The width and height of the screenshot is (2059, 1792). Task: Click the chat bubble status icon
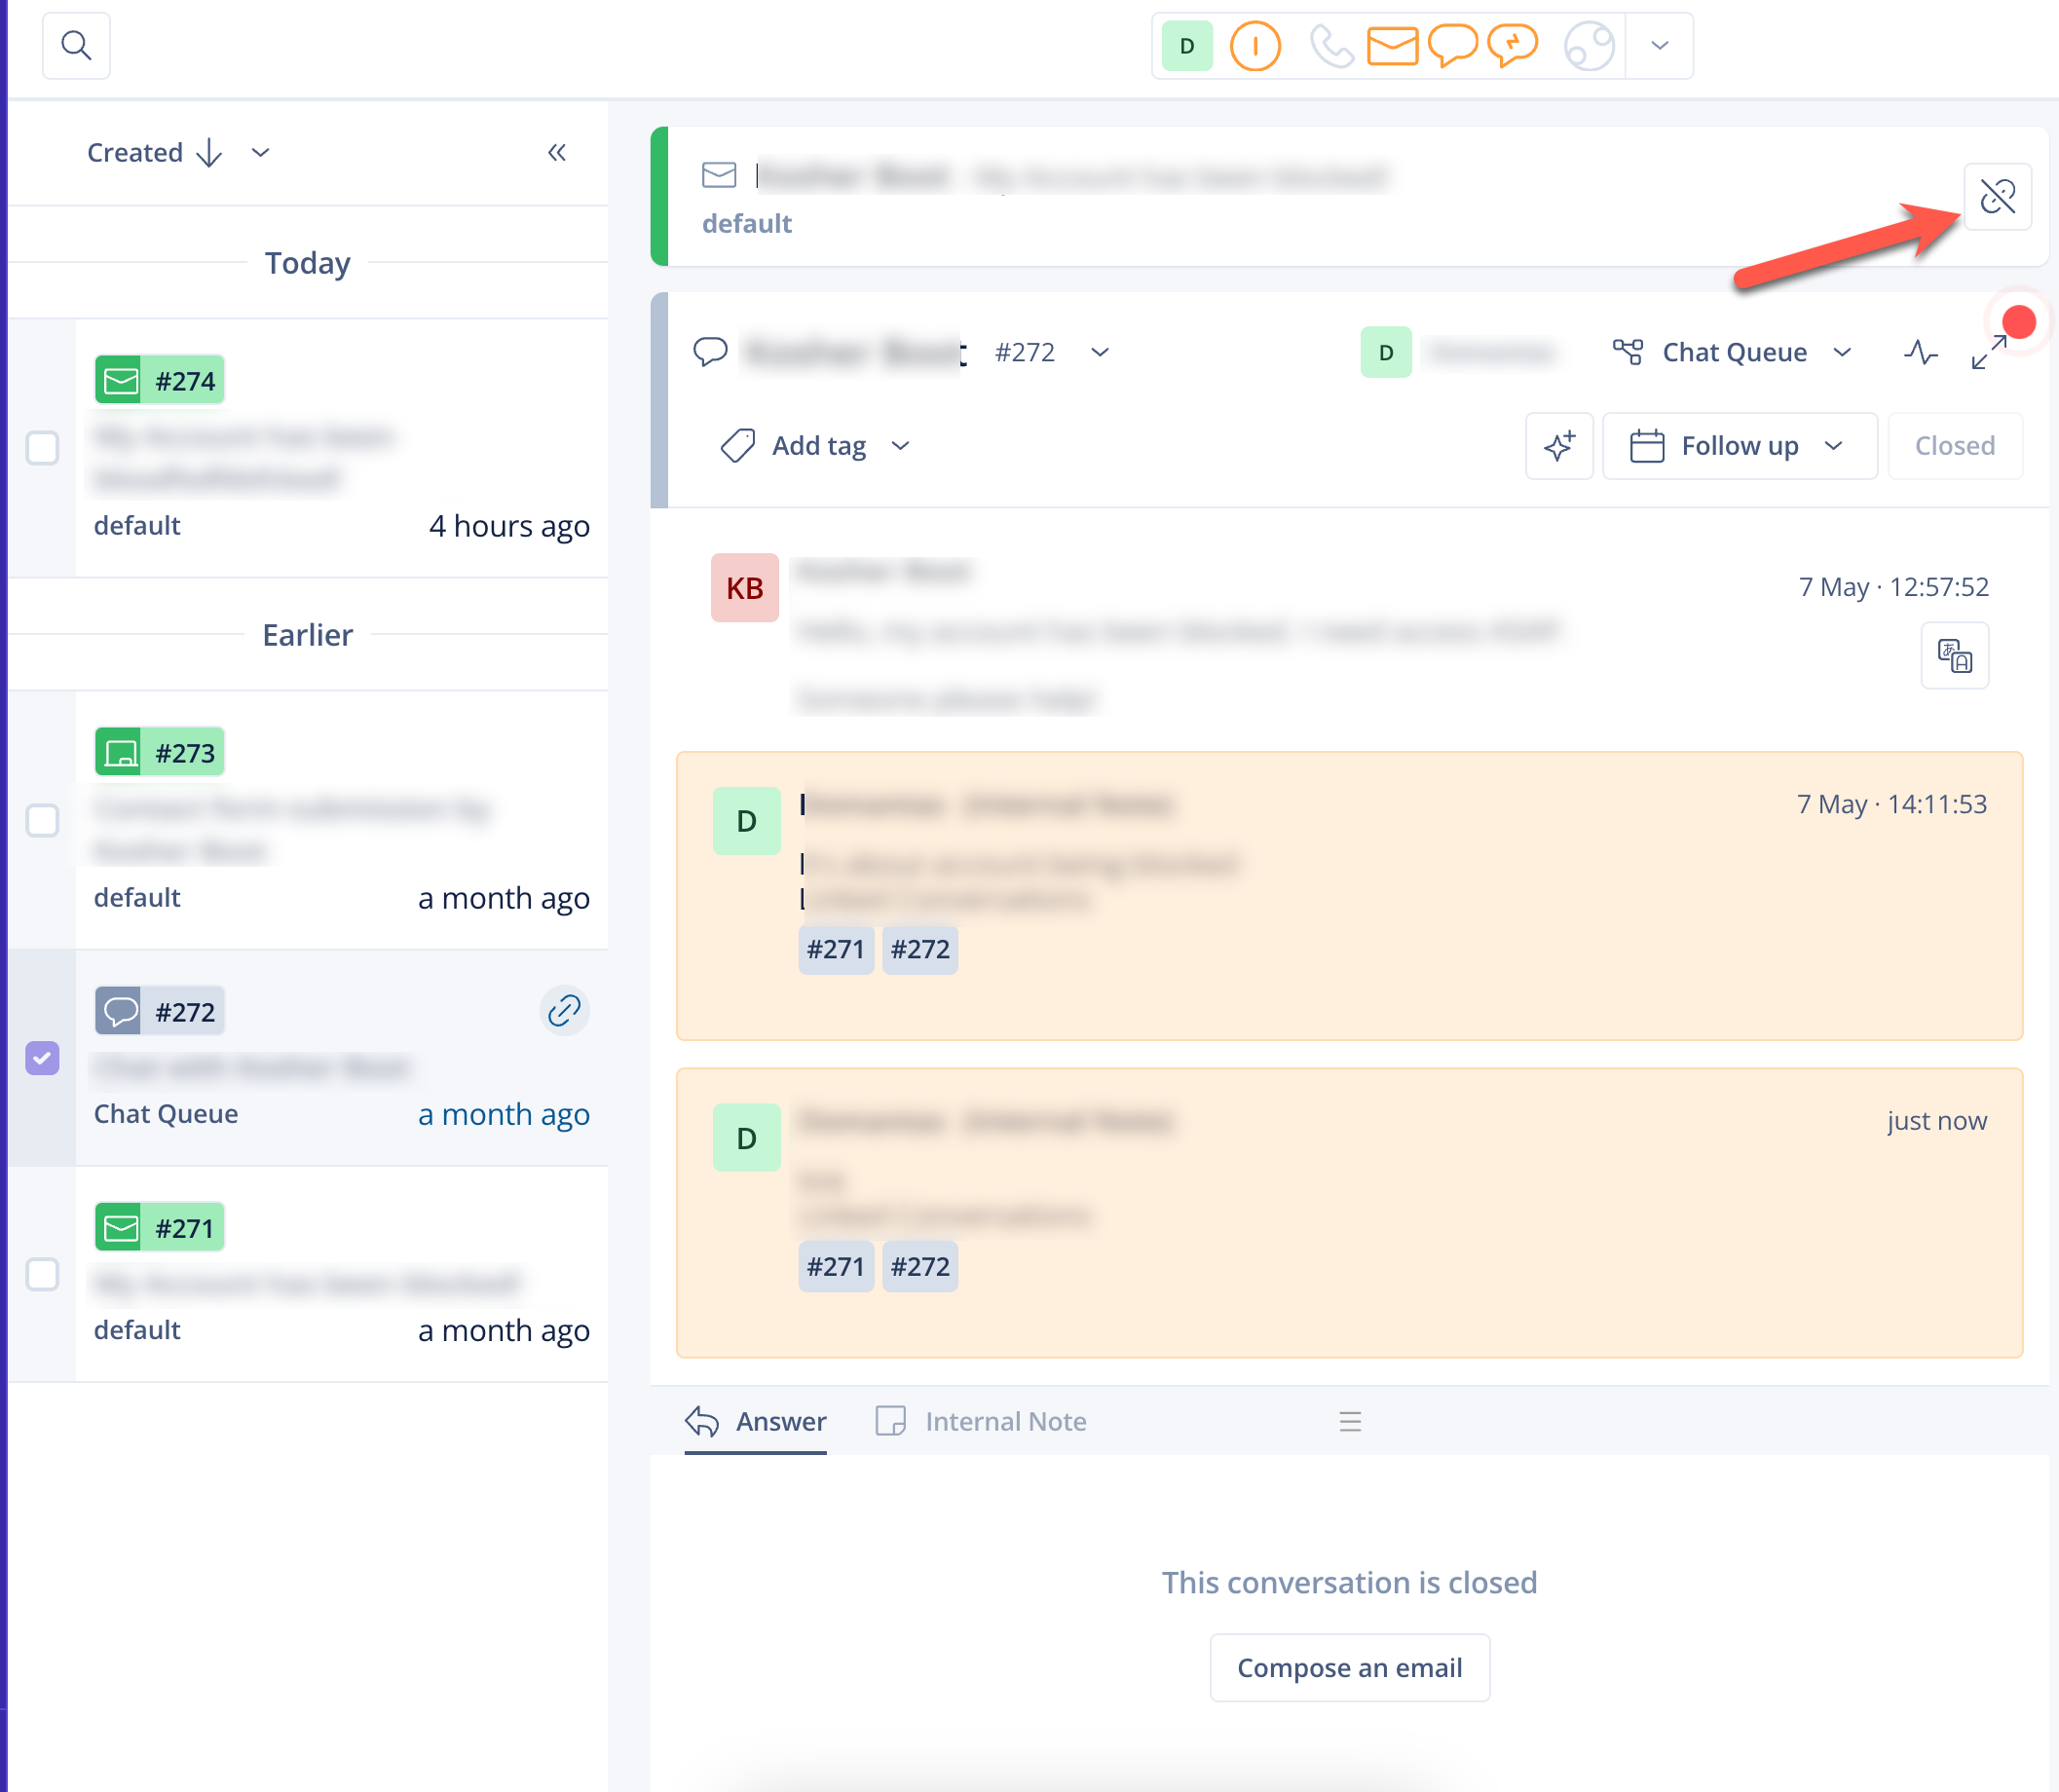click(1452, 46)
